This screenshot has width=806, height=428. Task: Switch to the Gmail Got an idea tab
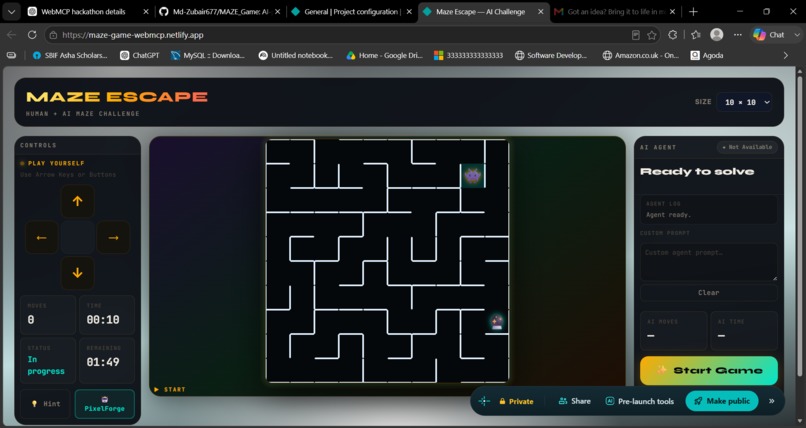click(612, 12)
